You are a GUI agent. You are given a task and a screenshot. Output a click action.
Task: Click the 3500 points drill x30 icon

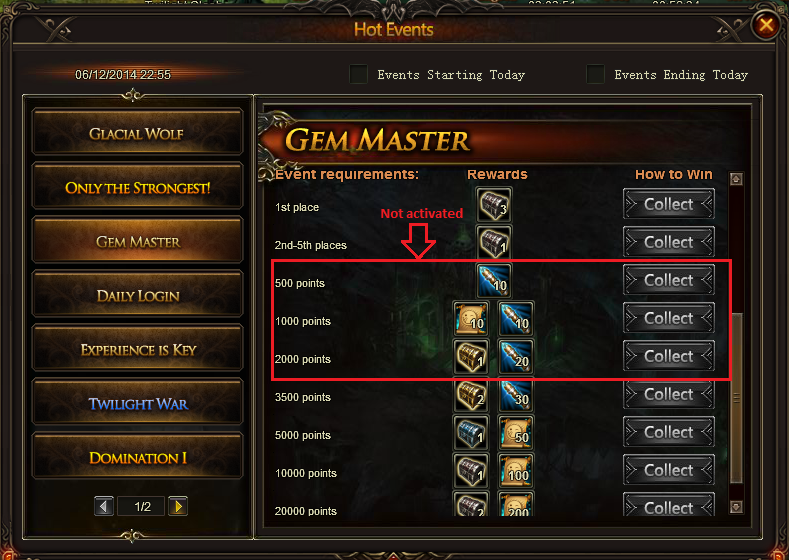point(516,395)
